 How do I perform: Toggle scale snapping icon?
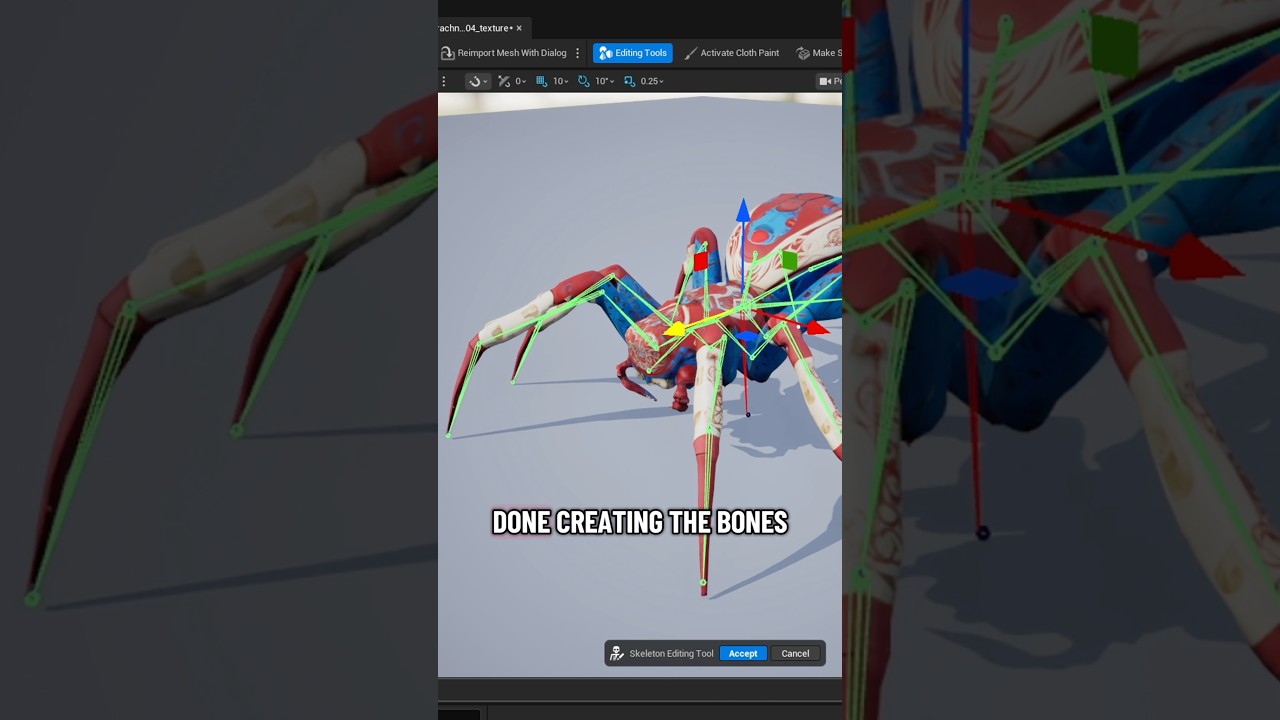[x=629, y=81]
